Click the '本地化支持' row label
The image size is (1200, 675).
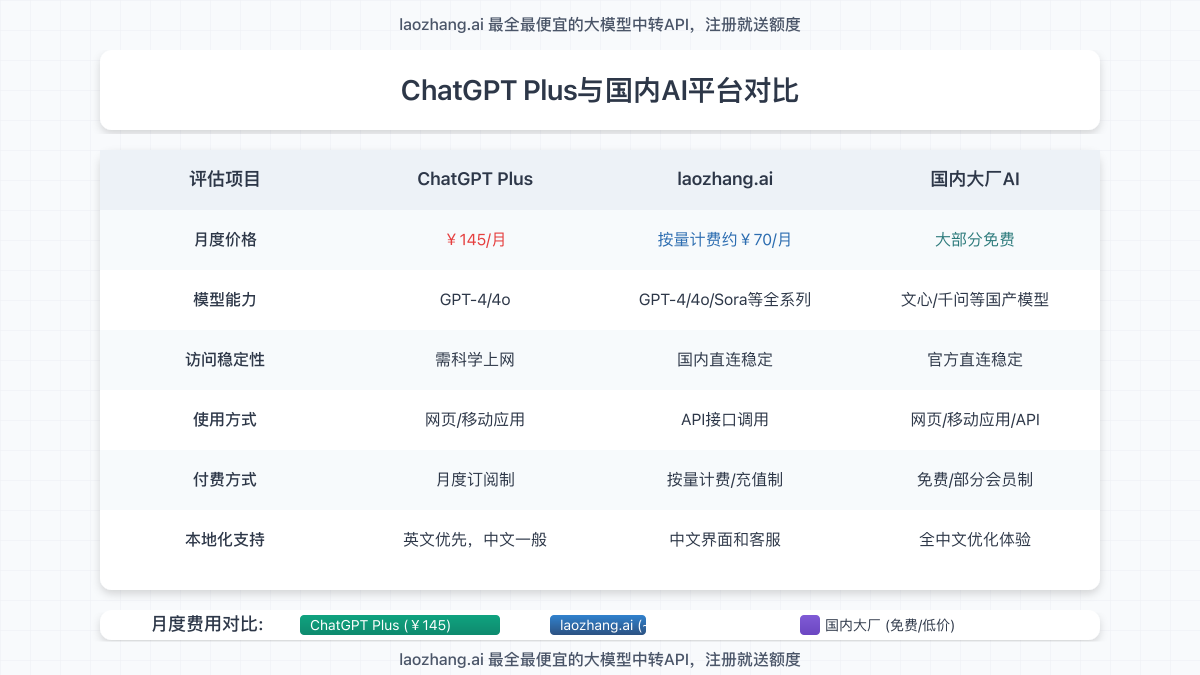(225, 540)
